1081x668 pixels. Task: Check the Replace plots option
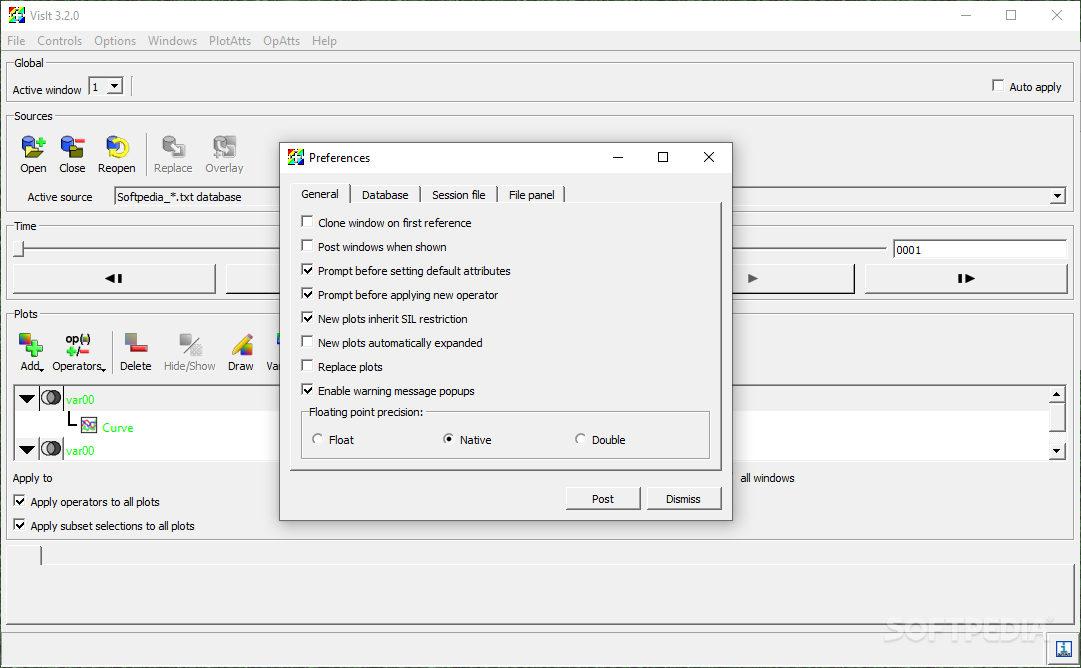coord(307,366)
